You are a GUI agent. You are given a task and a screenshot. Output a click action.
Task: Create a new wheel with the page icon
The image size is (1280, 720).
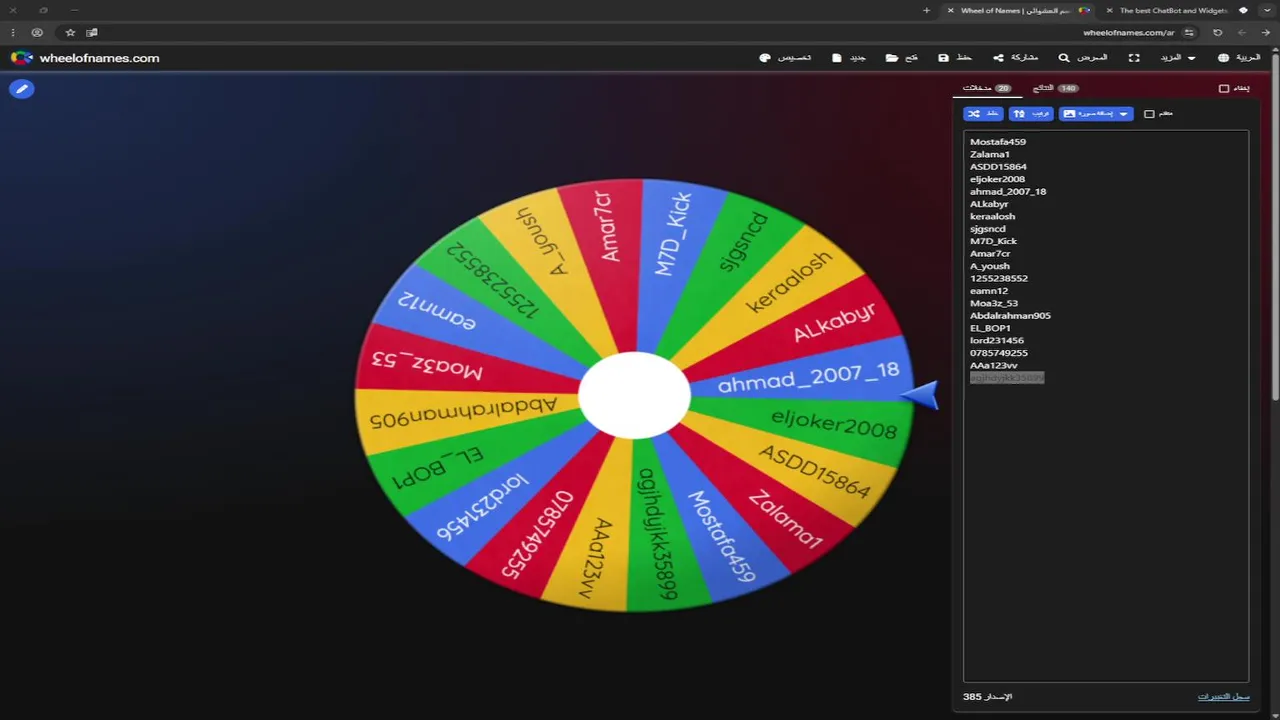tap(837, 58)
